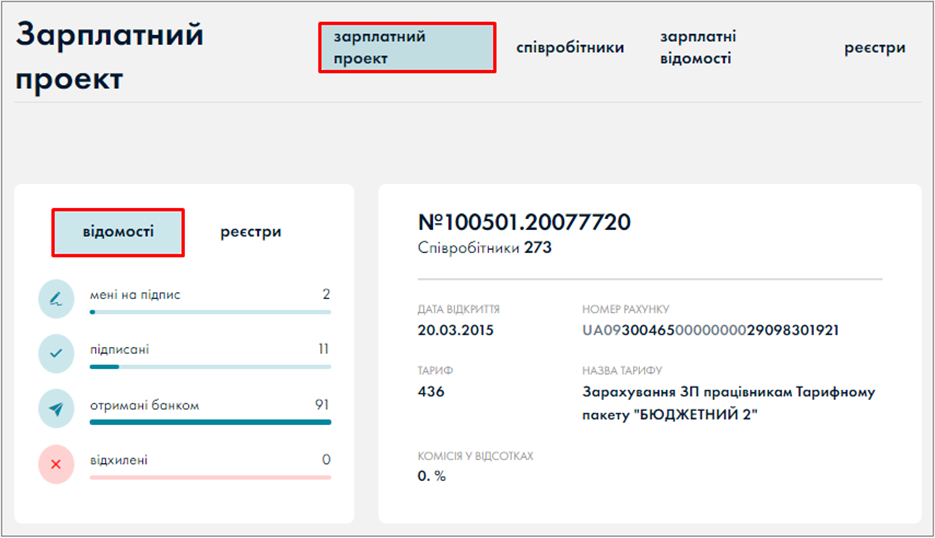
Task: Open the 'зарплатні відомості' tab
Action: [x=698, y=48]
